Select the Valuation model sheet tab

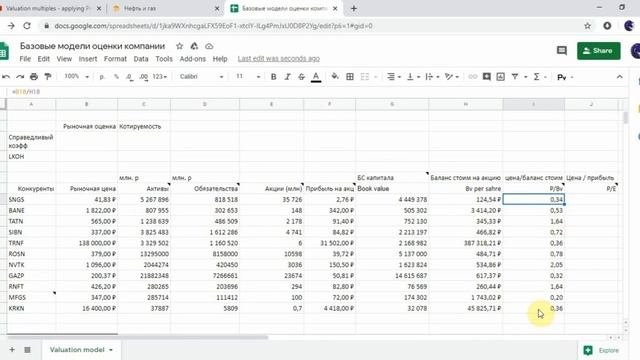(x=81, y=350)
